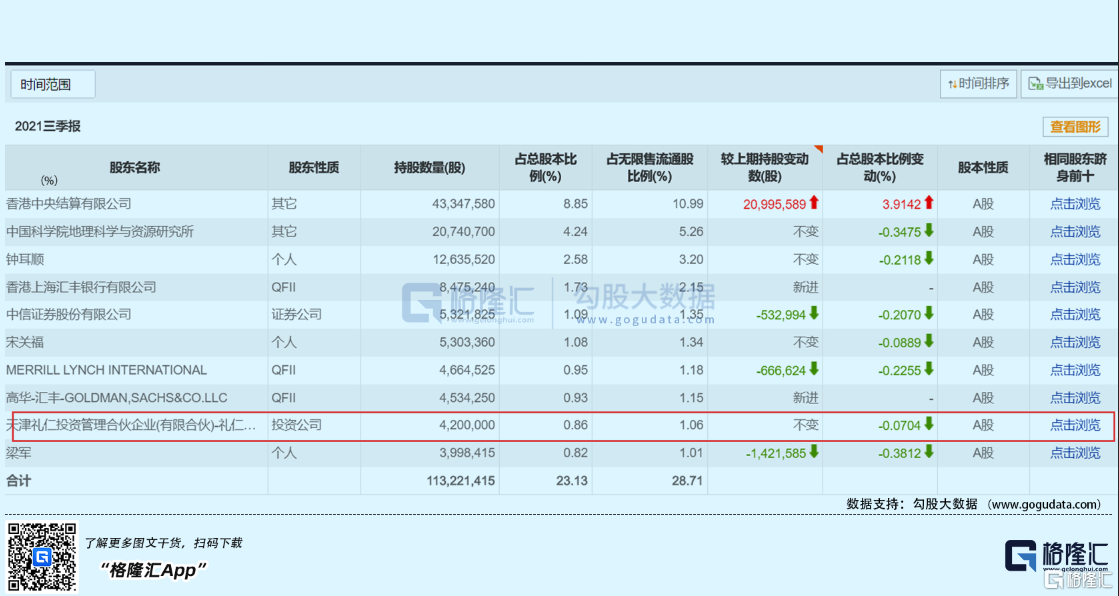This screenshot has width=1119, height=596.
Task: Click the 占总股本比例变动(%) column header
Action: tap(880, 168)
